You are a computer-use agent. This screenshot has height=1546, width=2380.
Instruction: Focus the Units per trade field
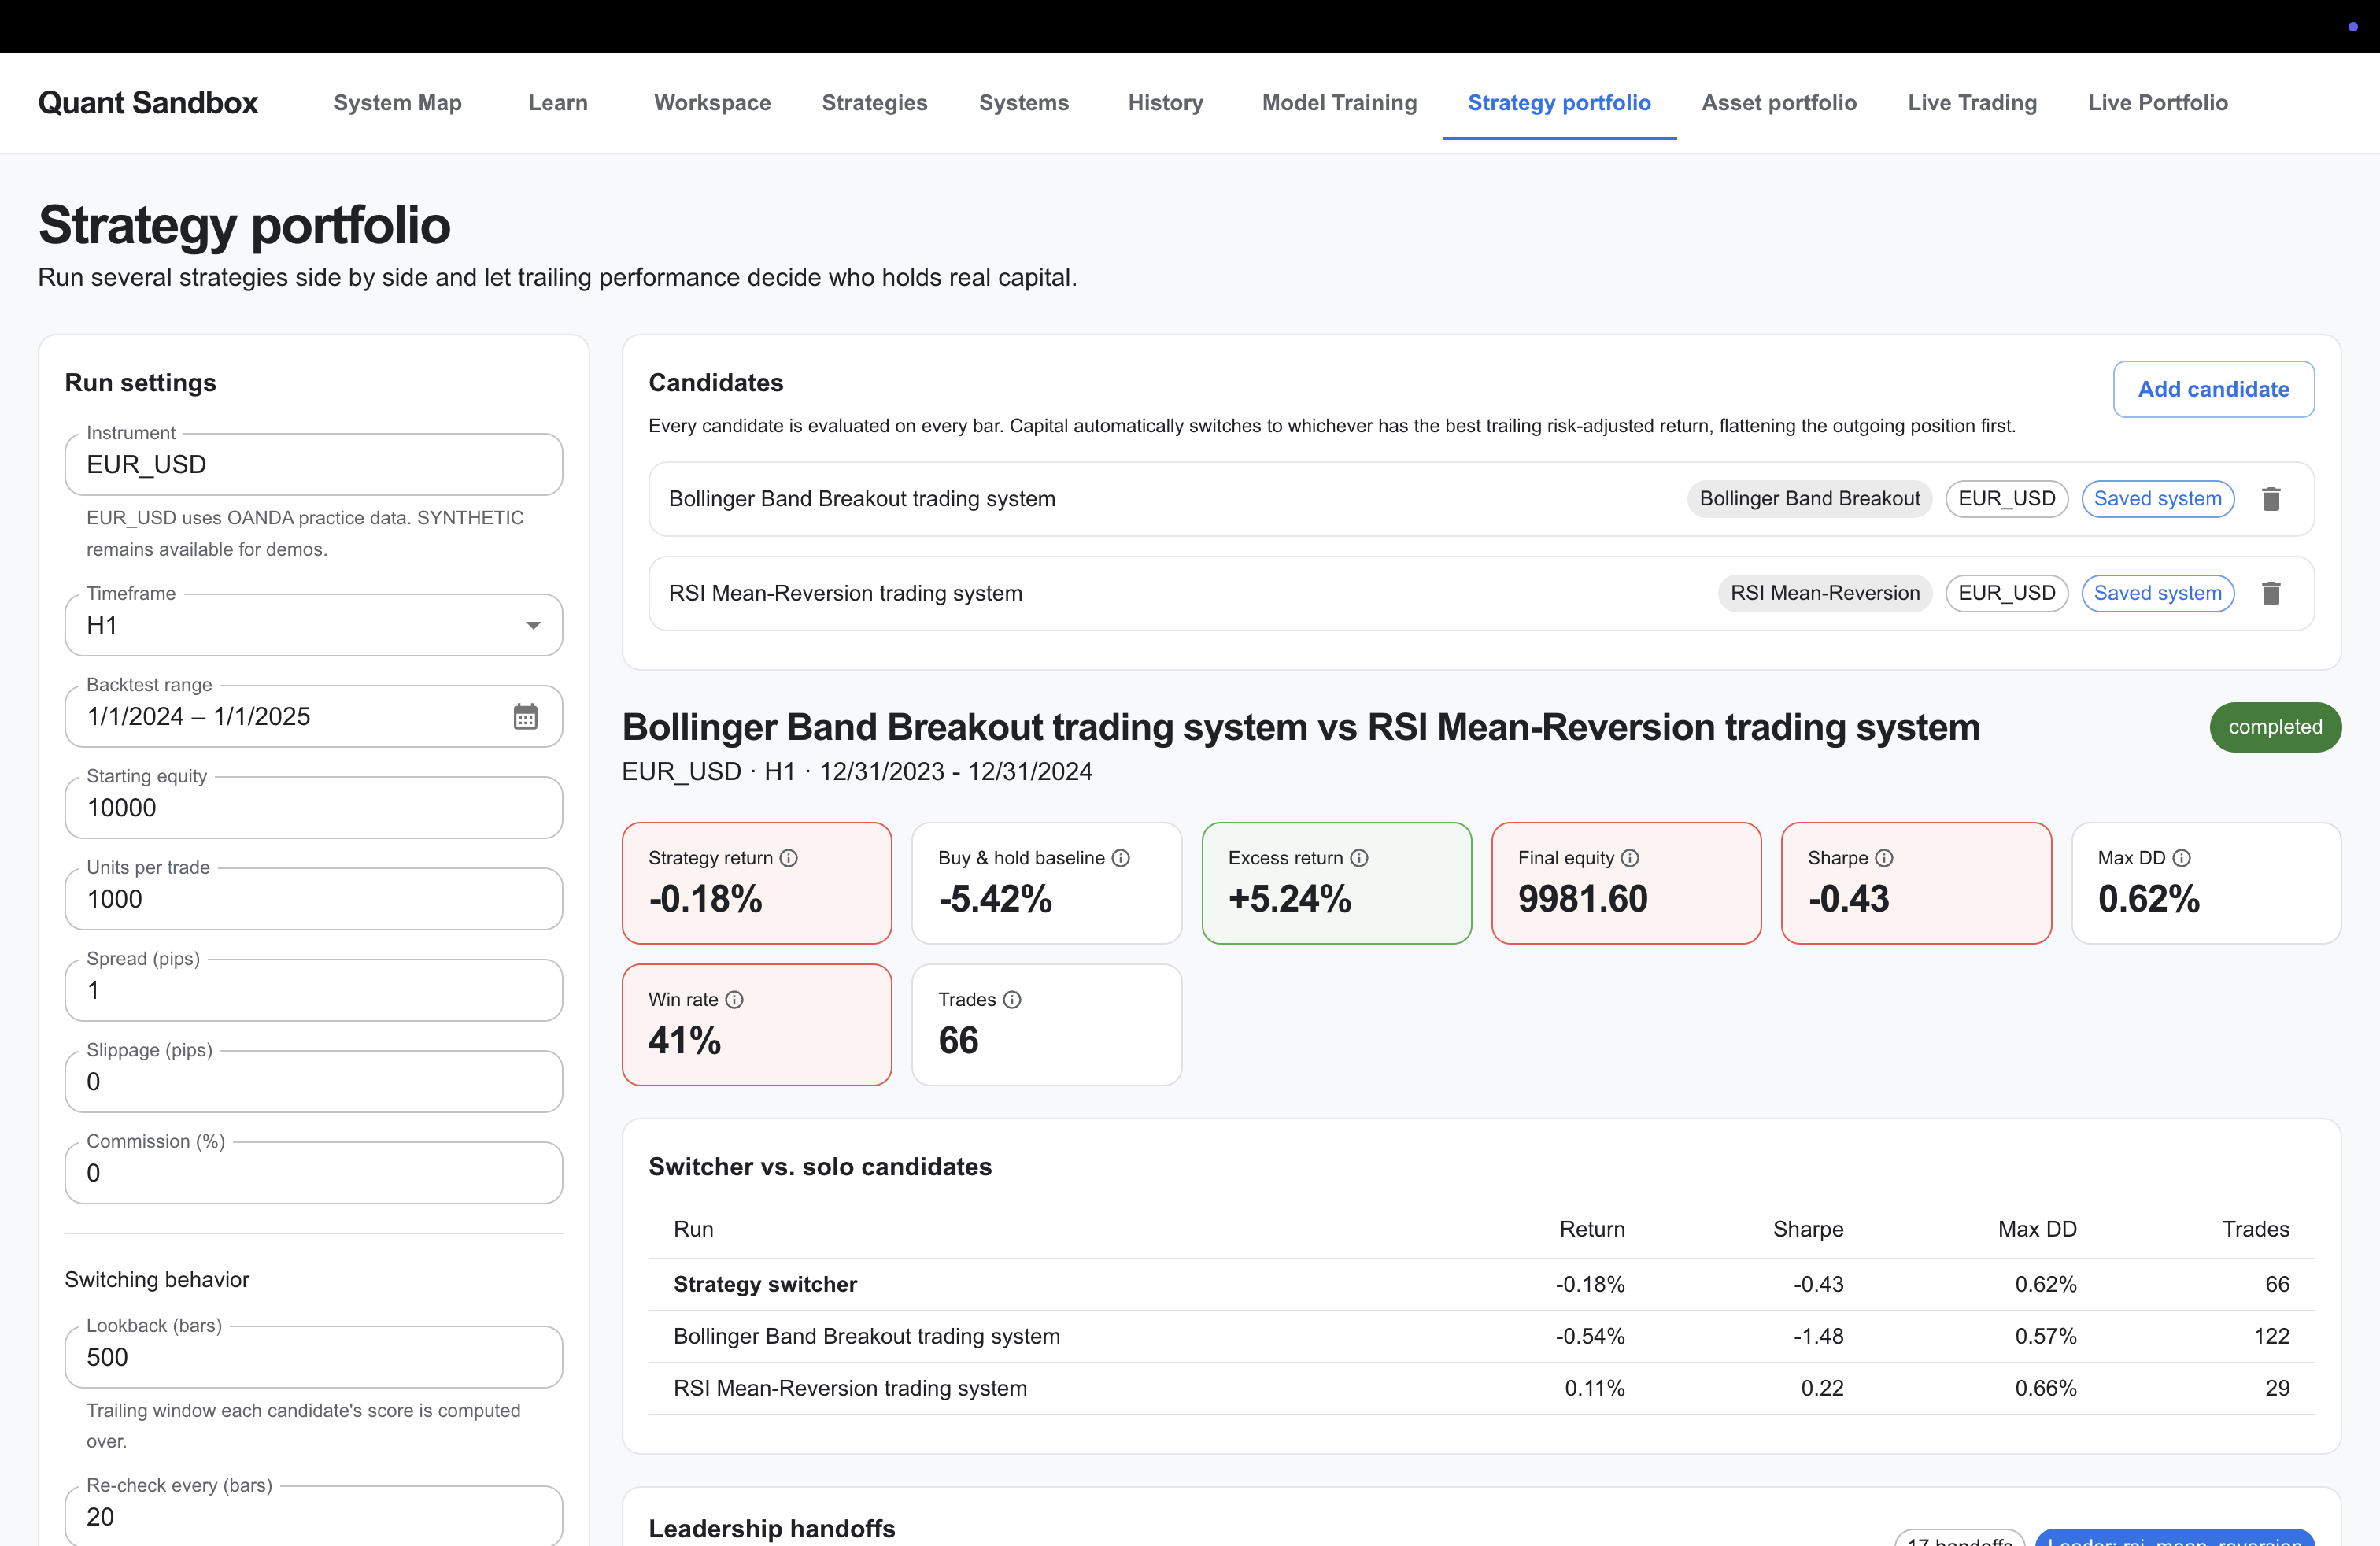pyautogui.click(x=314, y=900)
